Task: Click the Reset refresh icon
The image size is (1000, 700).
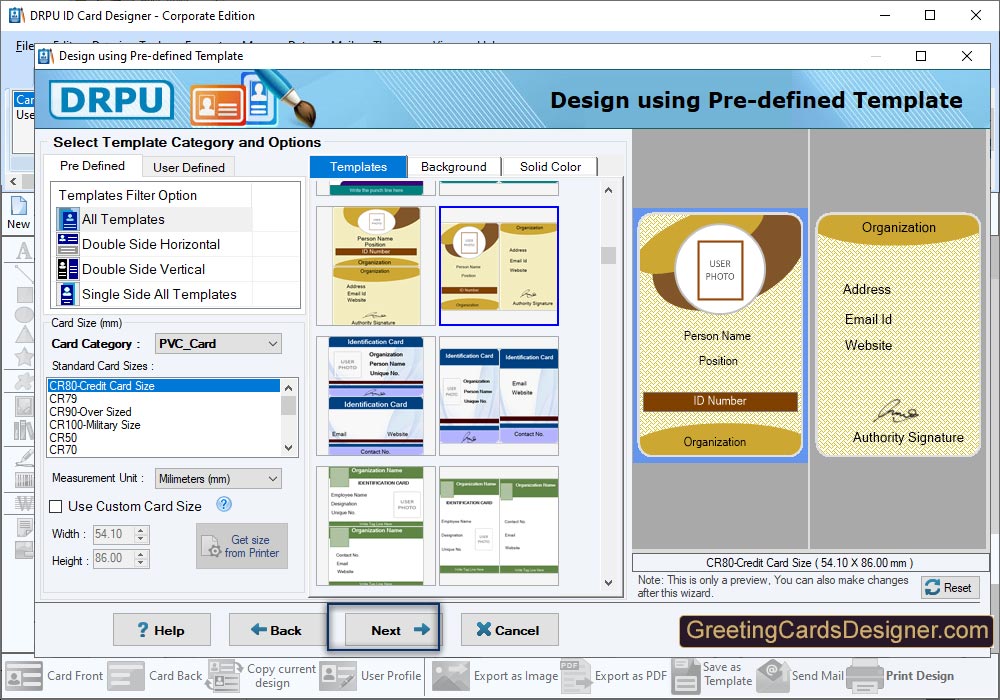Action: pos(932,587)
